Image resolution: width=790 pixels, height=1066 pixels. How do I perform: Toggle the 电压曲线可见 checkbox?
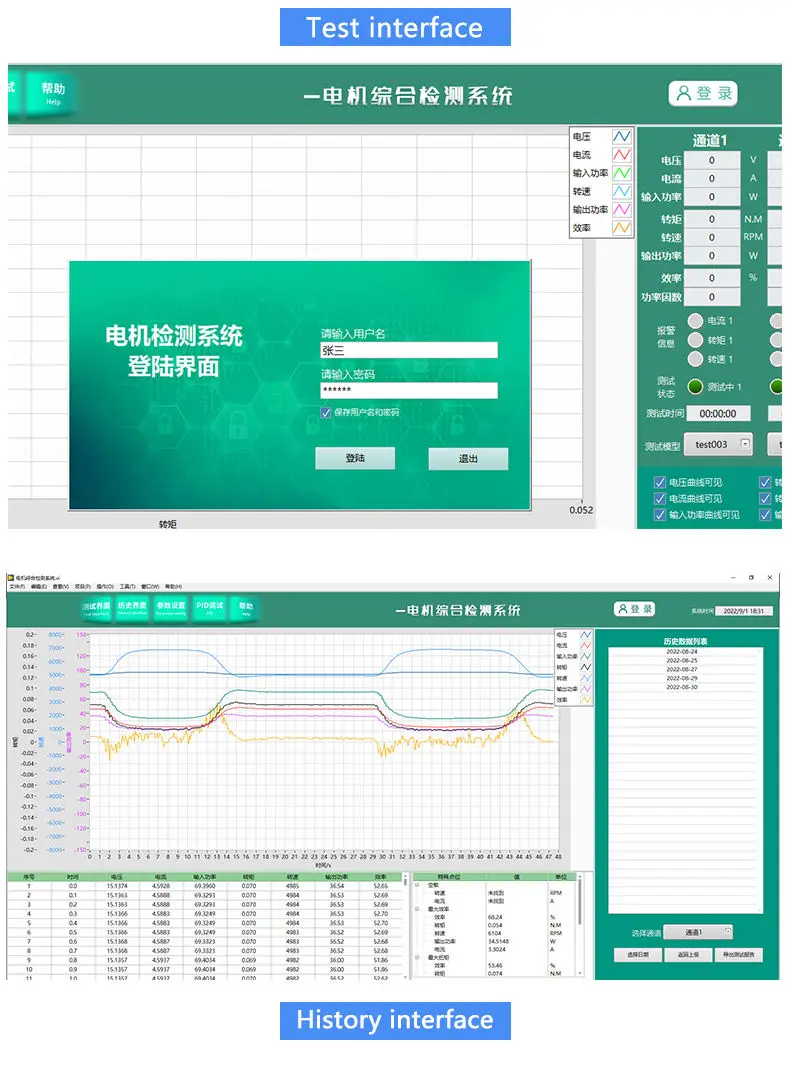click(x=659, y=482)
